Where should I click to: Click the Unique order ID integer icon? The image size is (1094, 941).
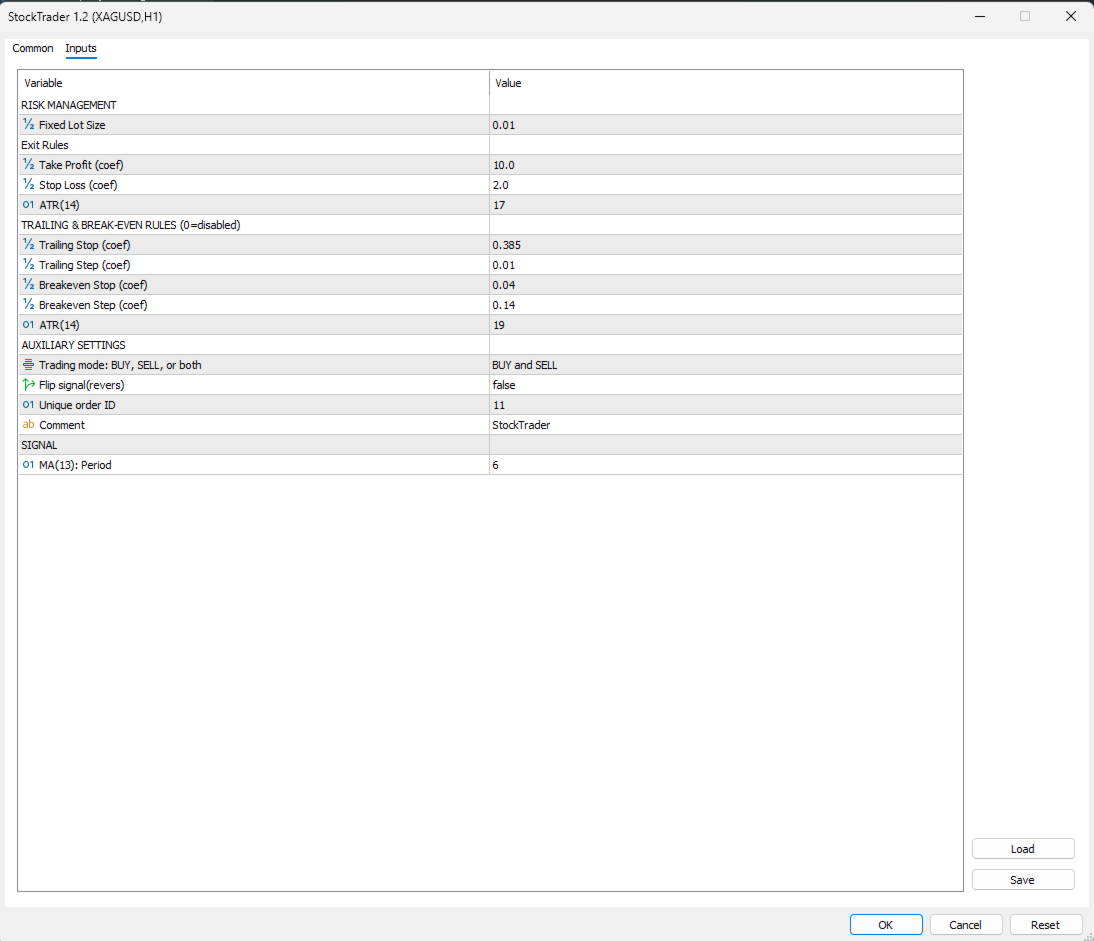(29, 405)
